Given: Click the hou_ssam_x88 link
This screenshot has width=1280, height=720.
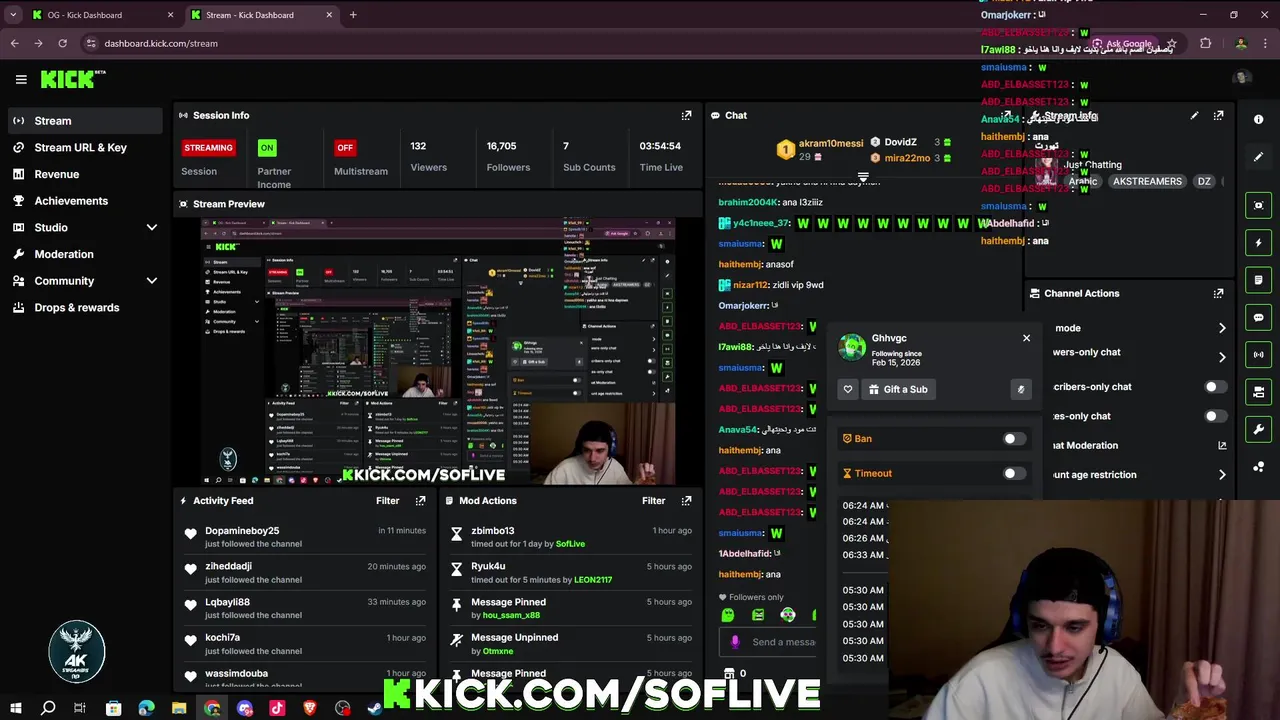Looking at the screenshot, I should [x=511, y=615].
